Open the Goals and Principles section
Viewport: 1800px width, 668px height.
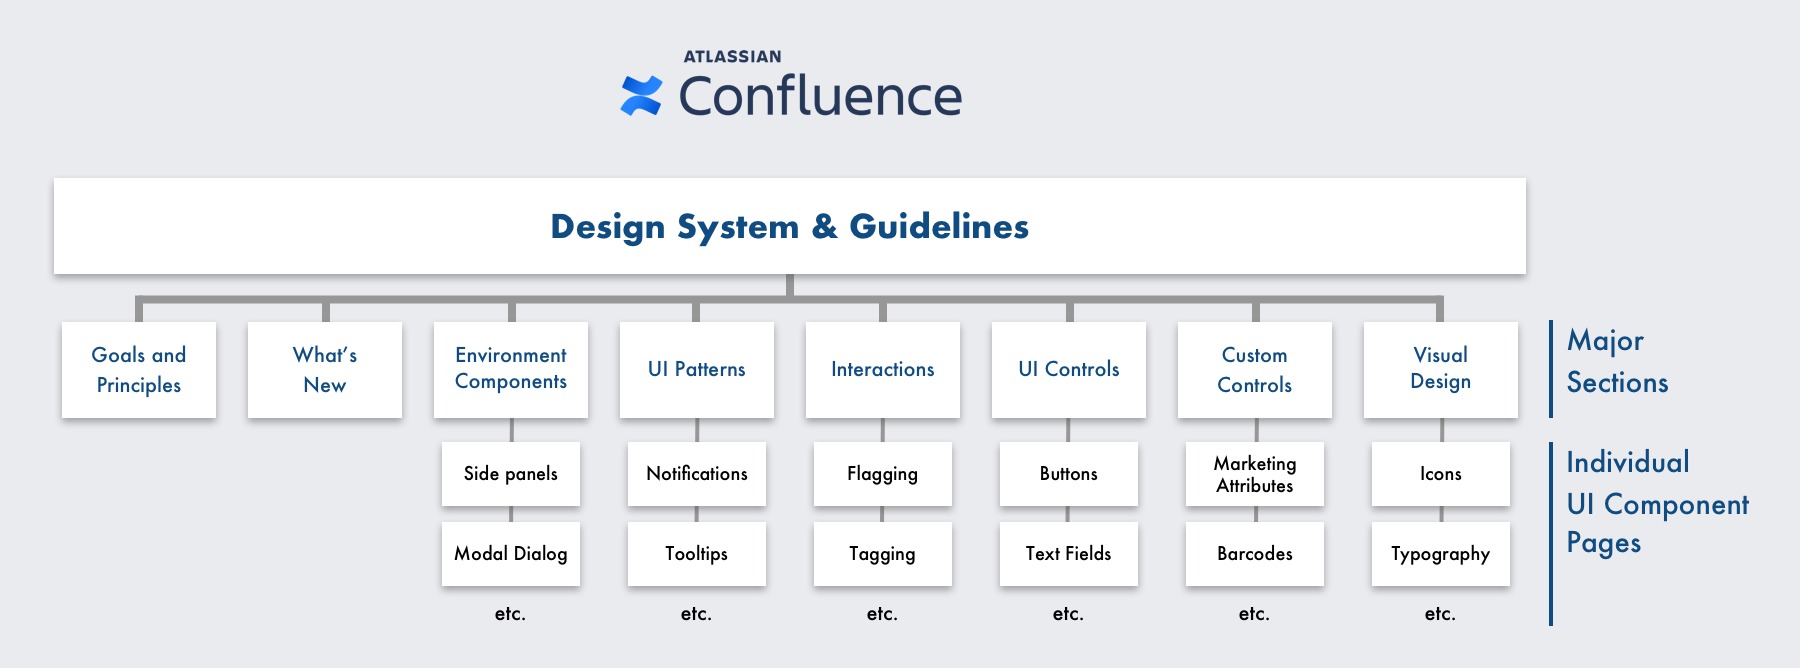tap(139, 370)
